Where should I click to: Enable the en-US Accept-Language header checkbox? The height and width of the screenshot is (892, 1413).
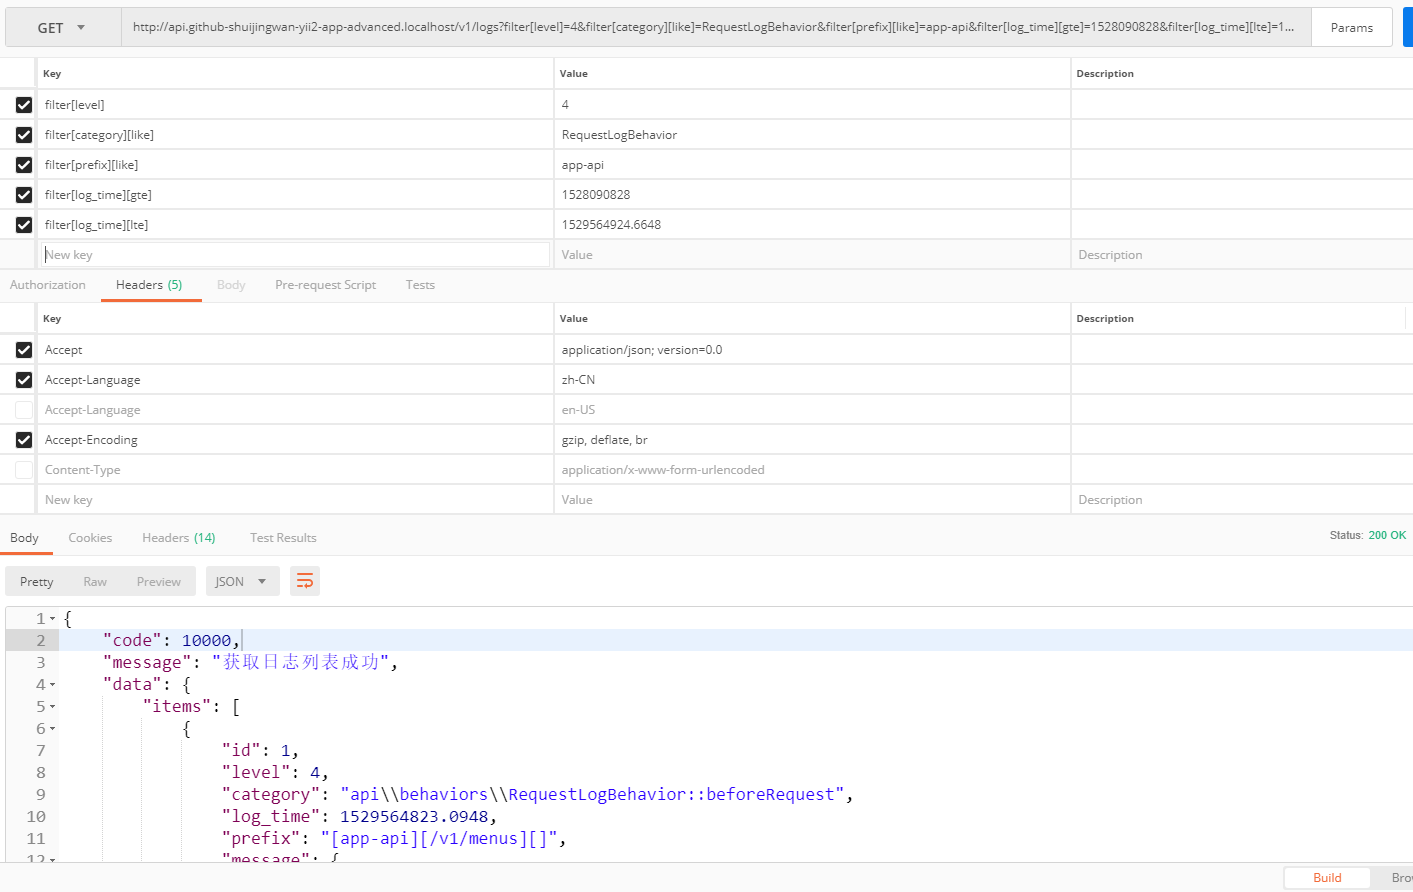(24, 410)
